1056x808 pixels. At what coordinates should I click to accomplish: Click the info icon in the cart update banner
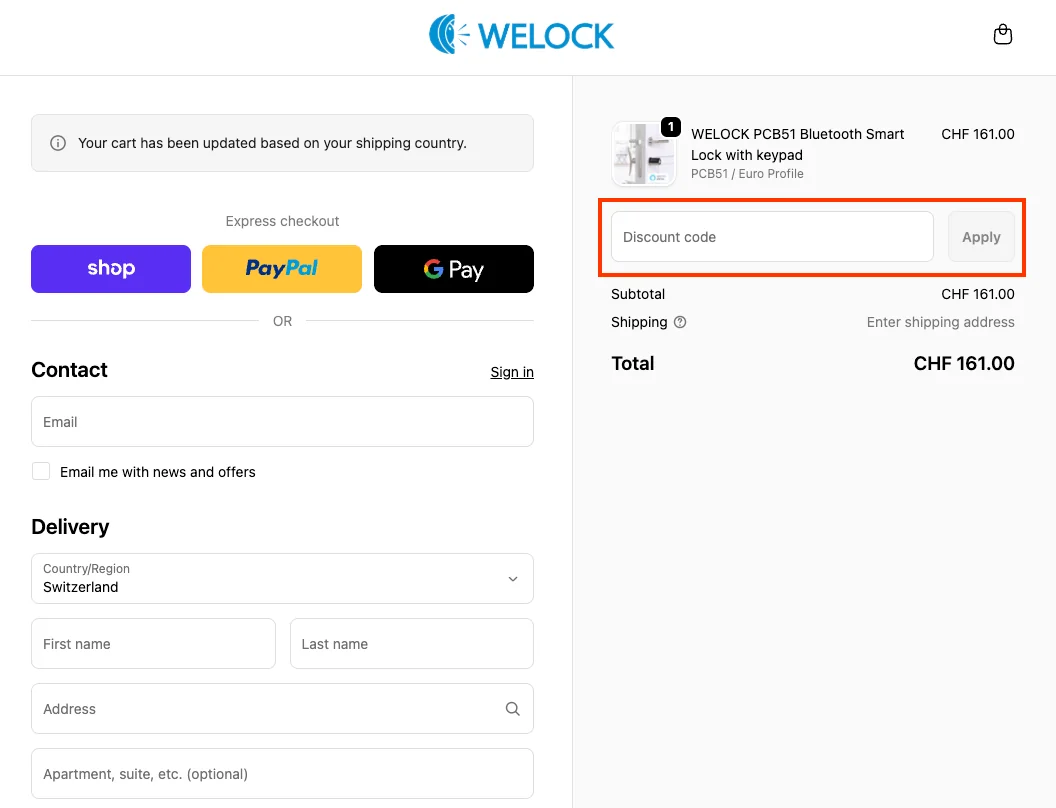tap(59, 143)
